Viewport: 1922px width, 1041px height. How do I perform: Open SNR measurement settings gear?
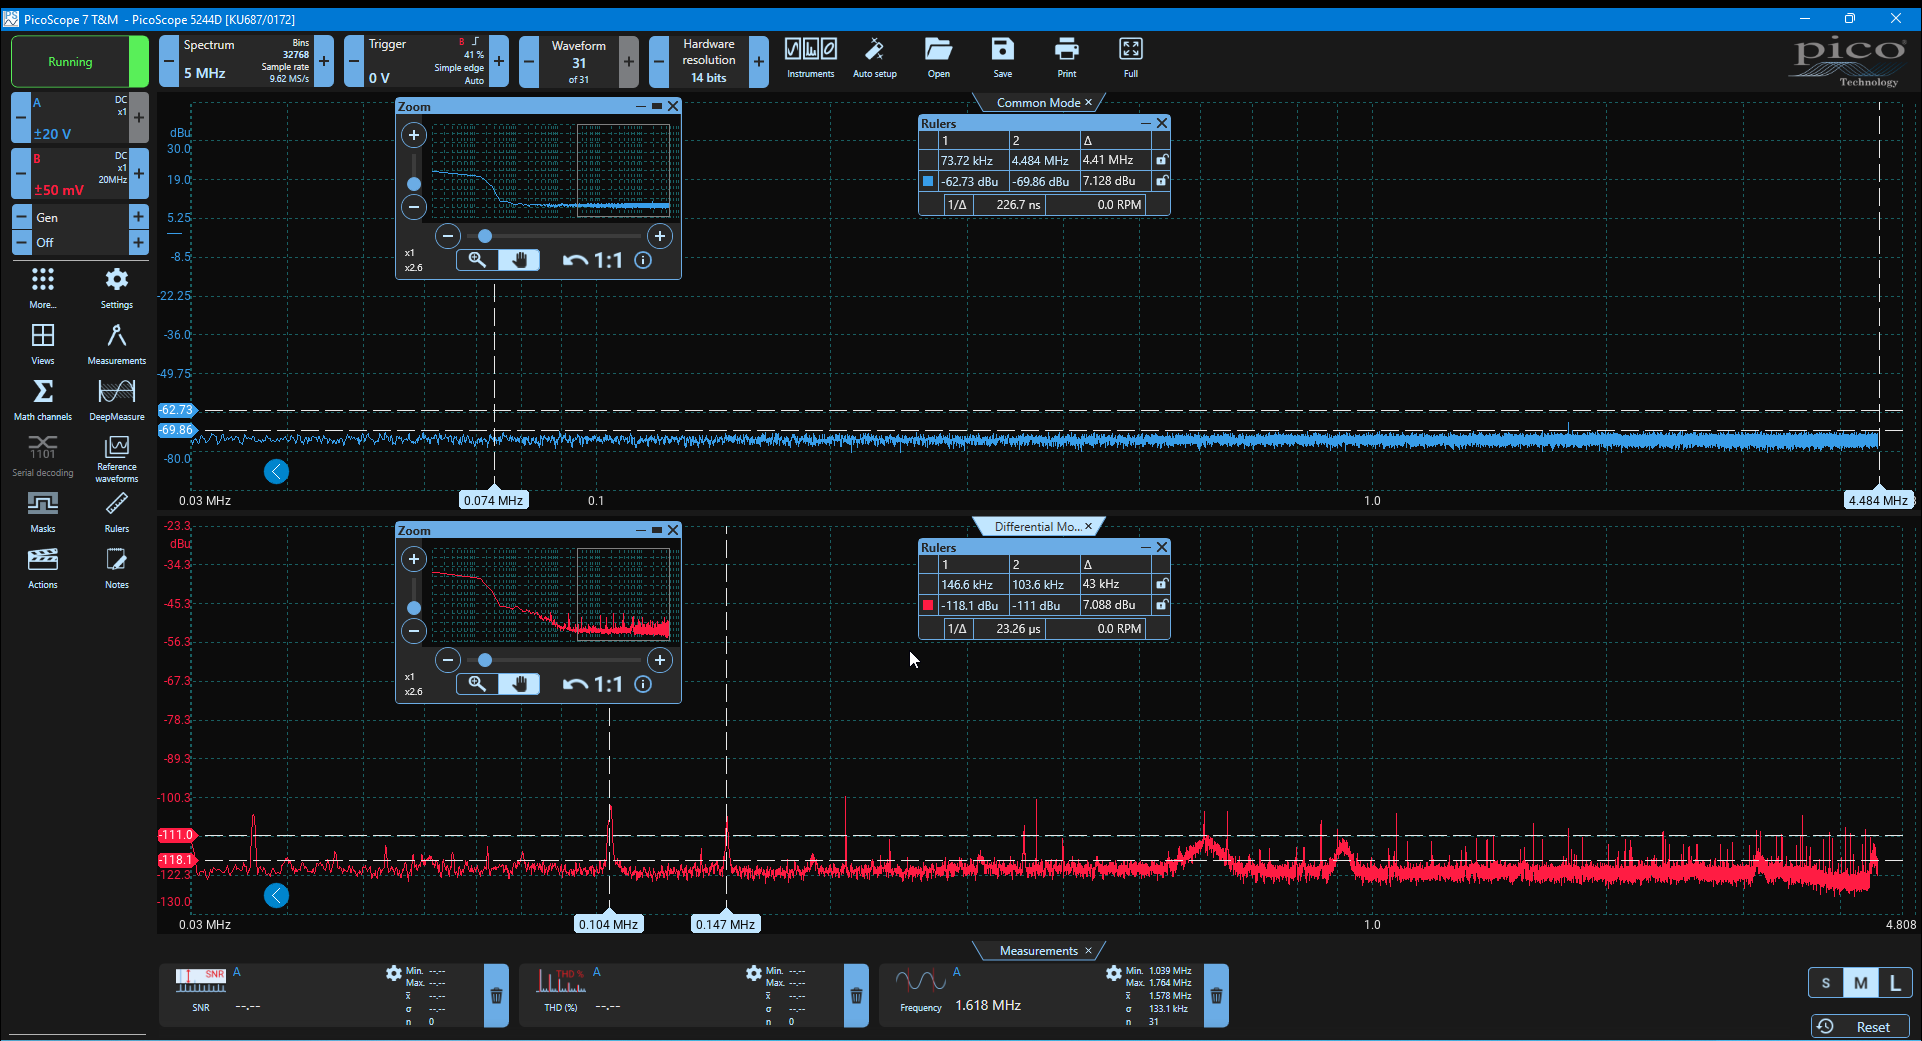394,973
